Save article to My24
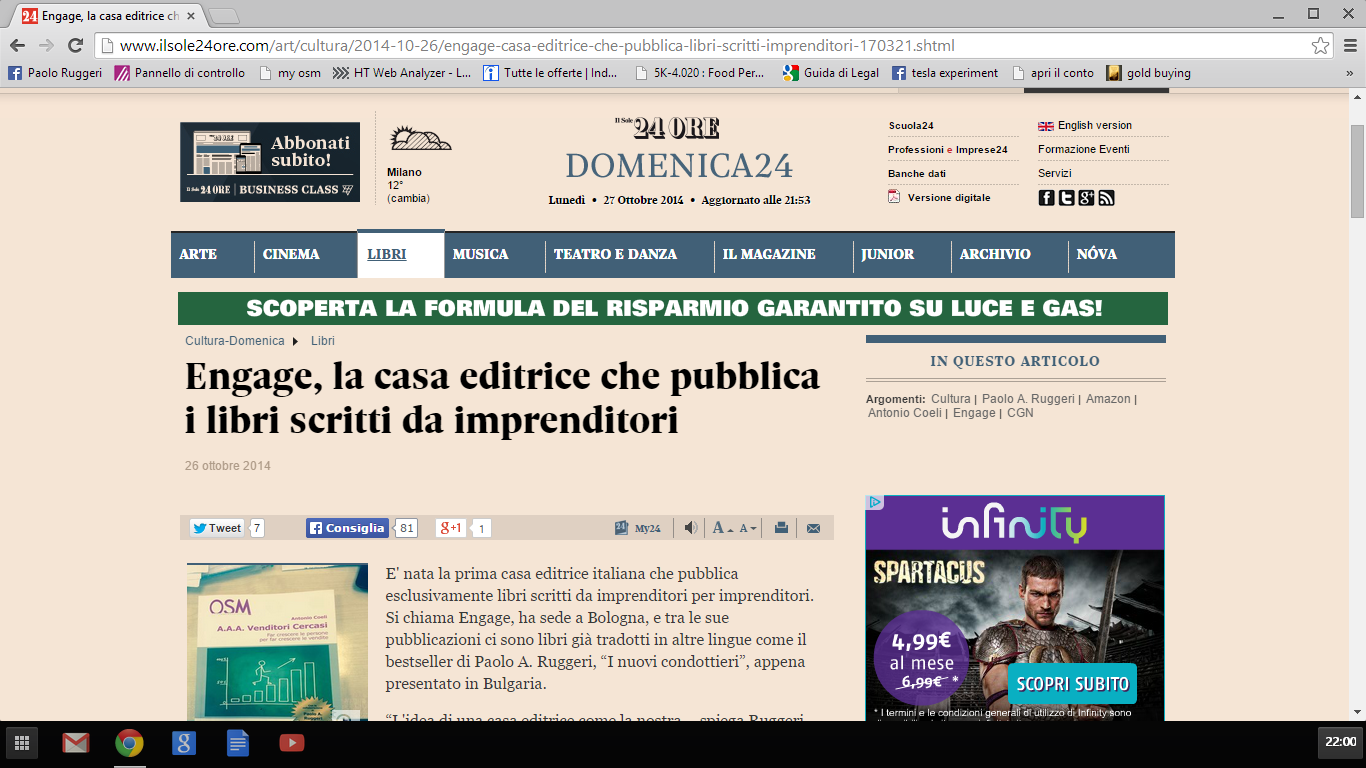This screenshot has width=1366, height=768. 638,528
